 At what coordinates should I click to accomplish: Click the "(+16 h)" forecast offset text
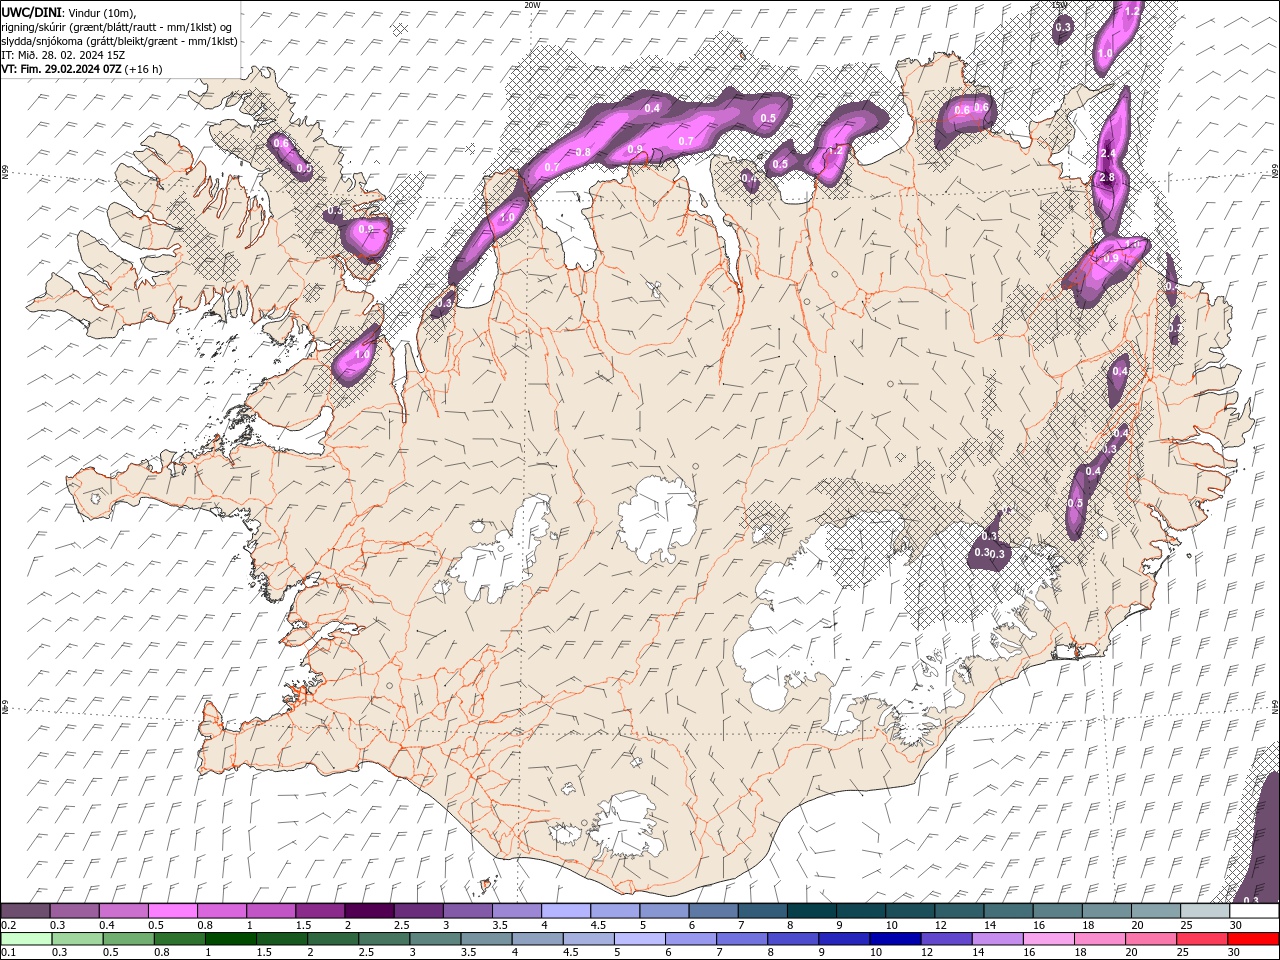pyautogui.click(x=144, y=69)
